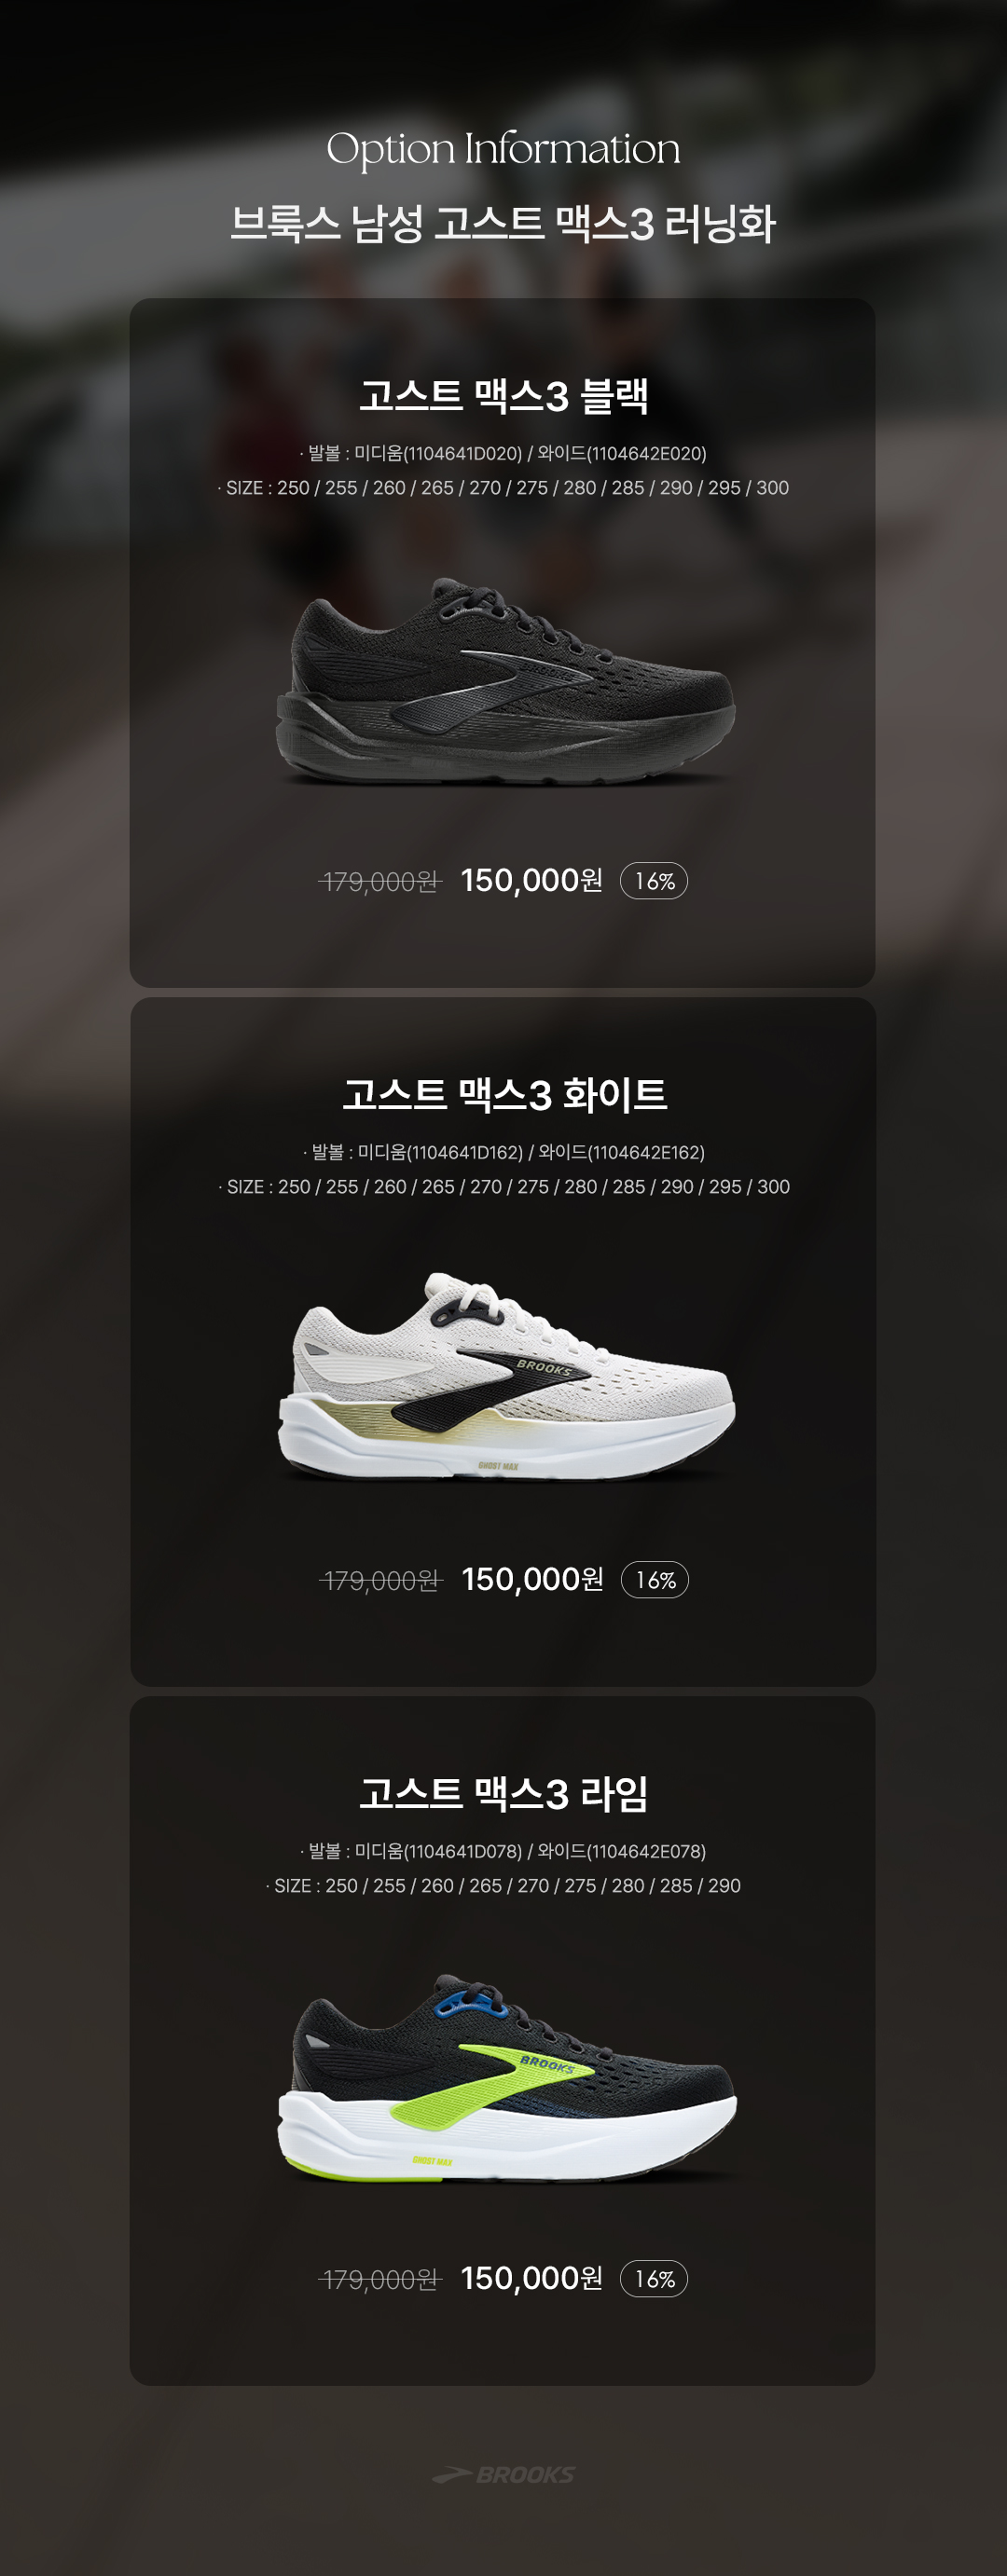Viewport: 1007px width, 2576px height.
Task: Click the lime model size list ending in 290
Action: [x=503, y=1886]
